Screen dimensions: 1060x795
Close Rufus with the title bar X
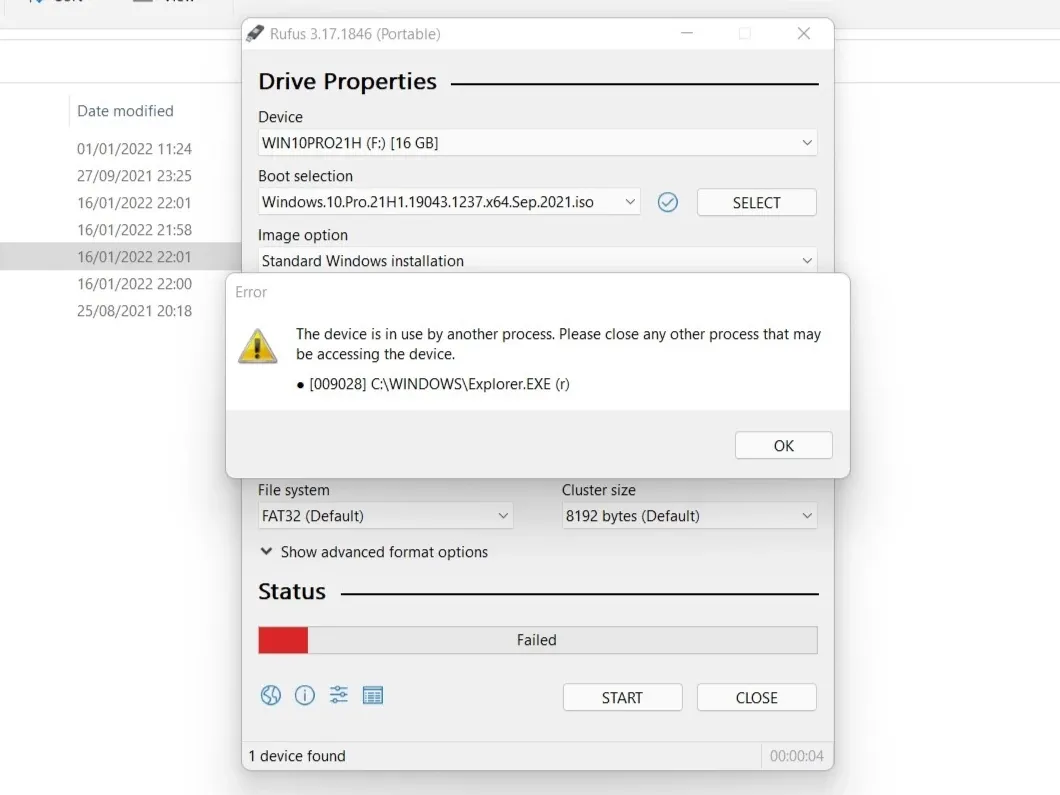(804, 33)
